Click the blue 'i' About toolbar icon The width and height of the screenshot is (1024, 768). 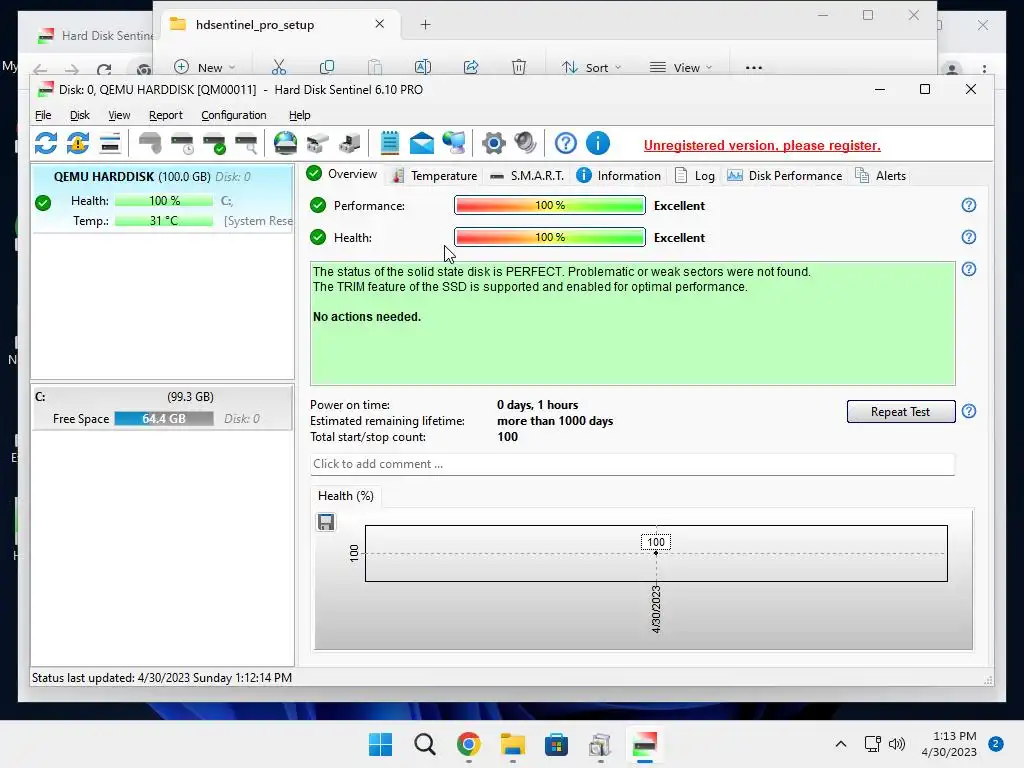(x=598, y=143)
